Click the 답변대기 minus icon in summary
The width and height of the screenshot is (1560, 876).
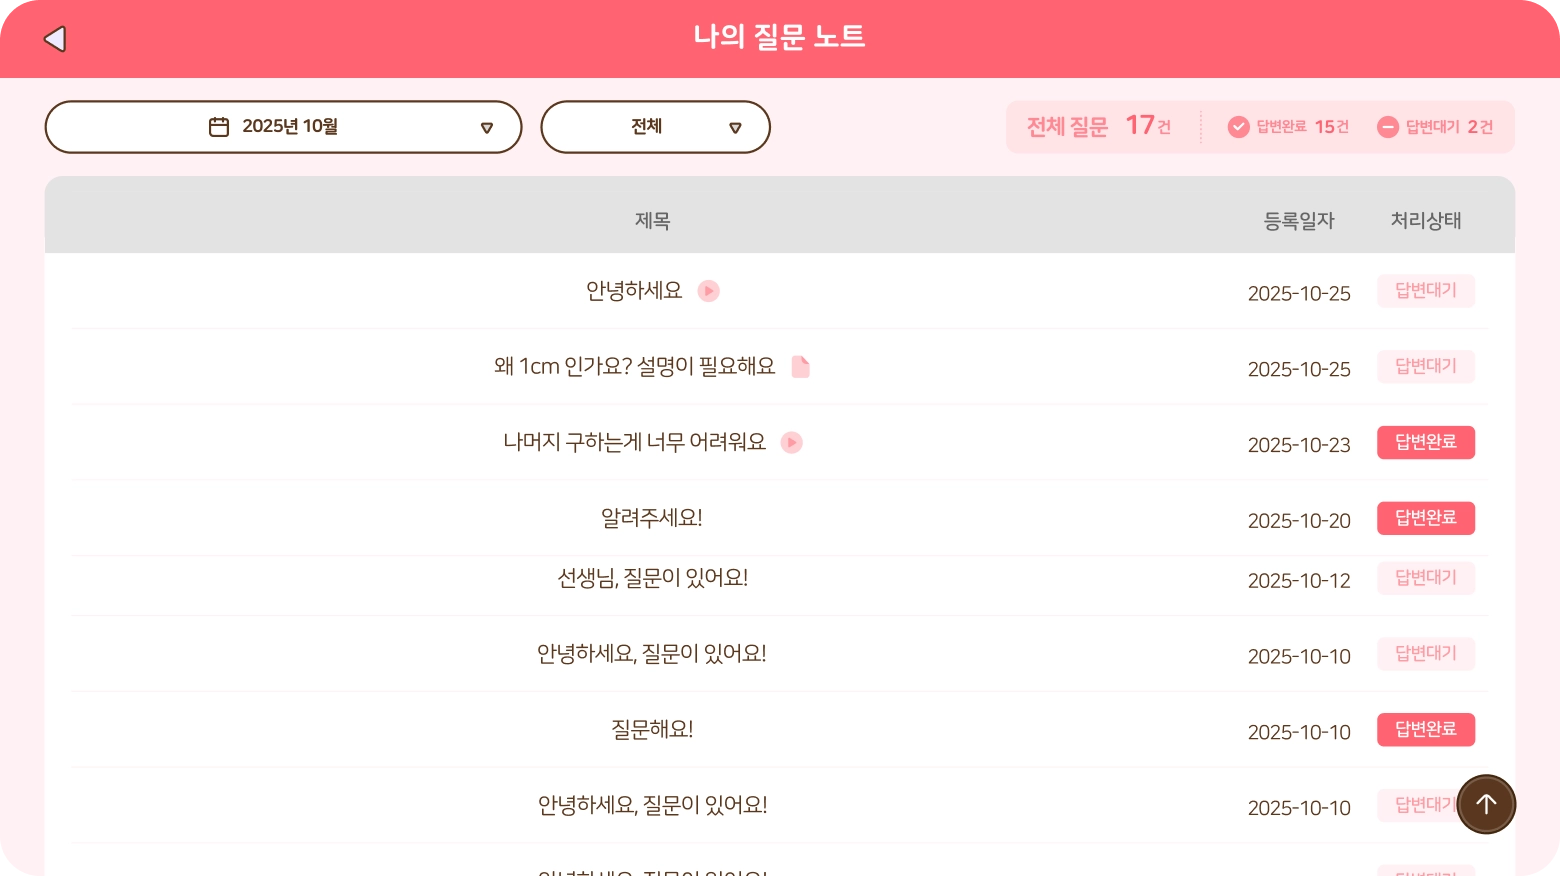coord(1387,127)
